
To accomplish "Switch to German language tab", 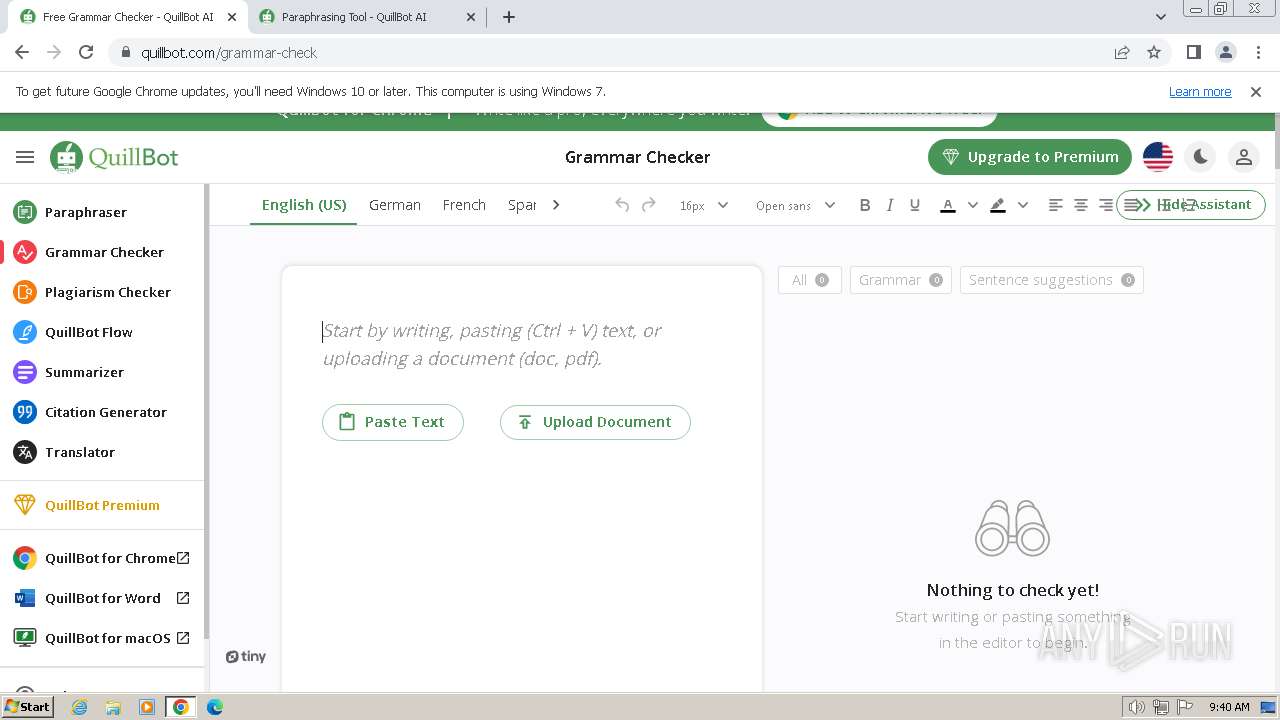I will pyautogui.click(x=395, y=205).
